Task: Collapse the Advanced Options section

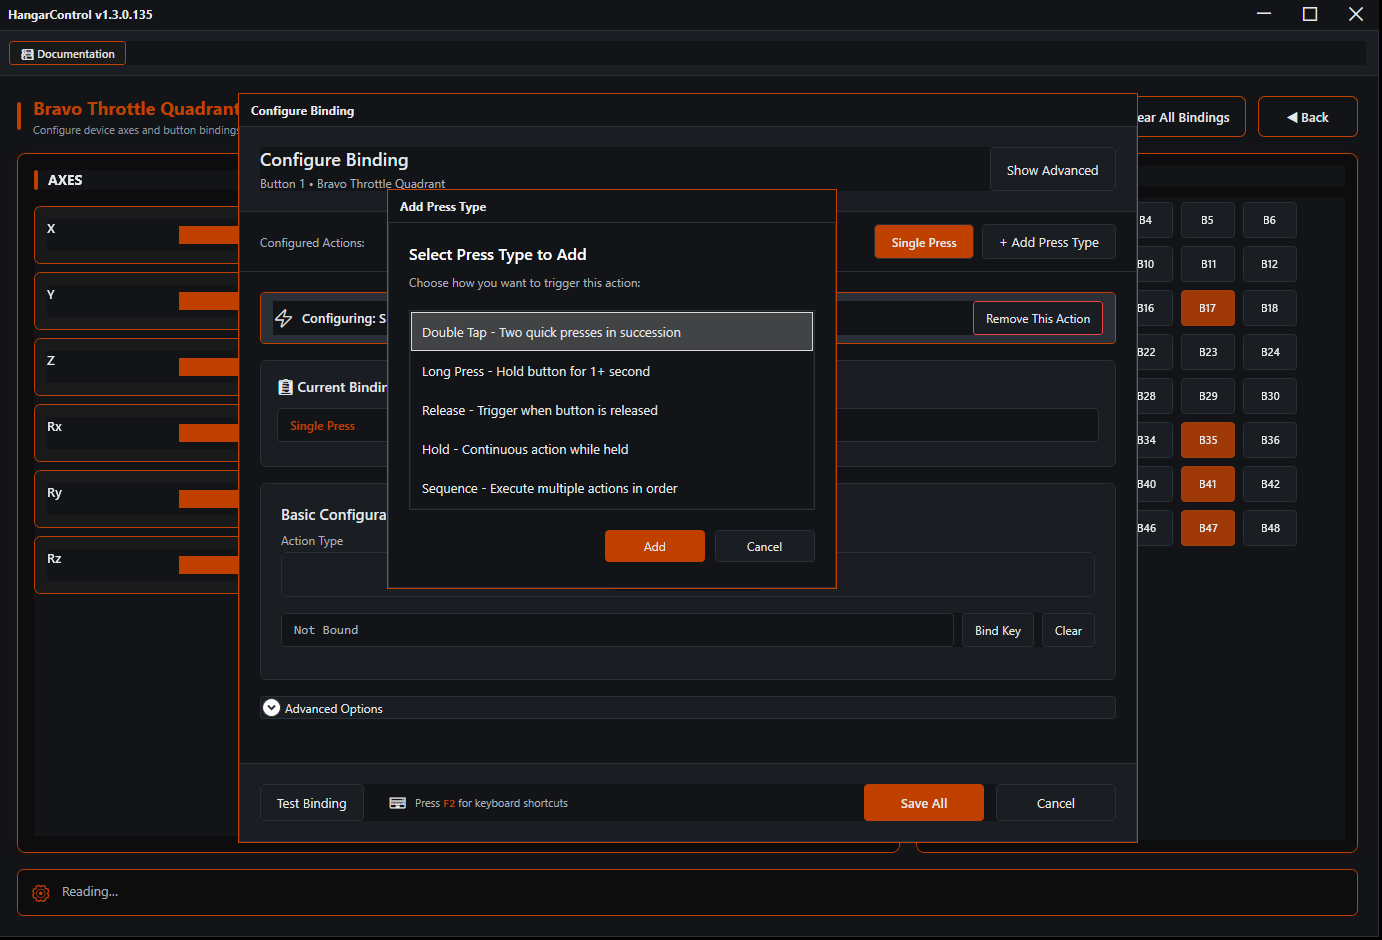Action: click(271, 707)
